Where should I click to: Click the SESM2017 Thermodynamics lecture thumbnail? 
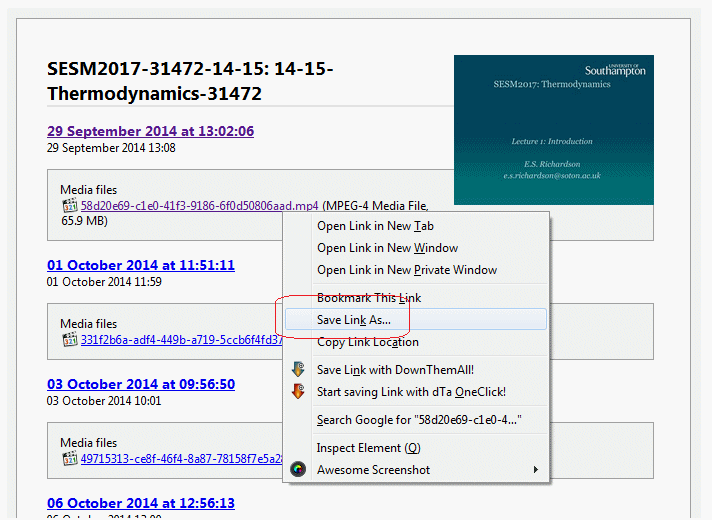[x=553, y=130]
